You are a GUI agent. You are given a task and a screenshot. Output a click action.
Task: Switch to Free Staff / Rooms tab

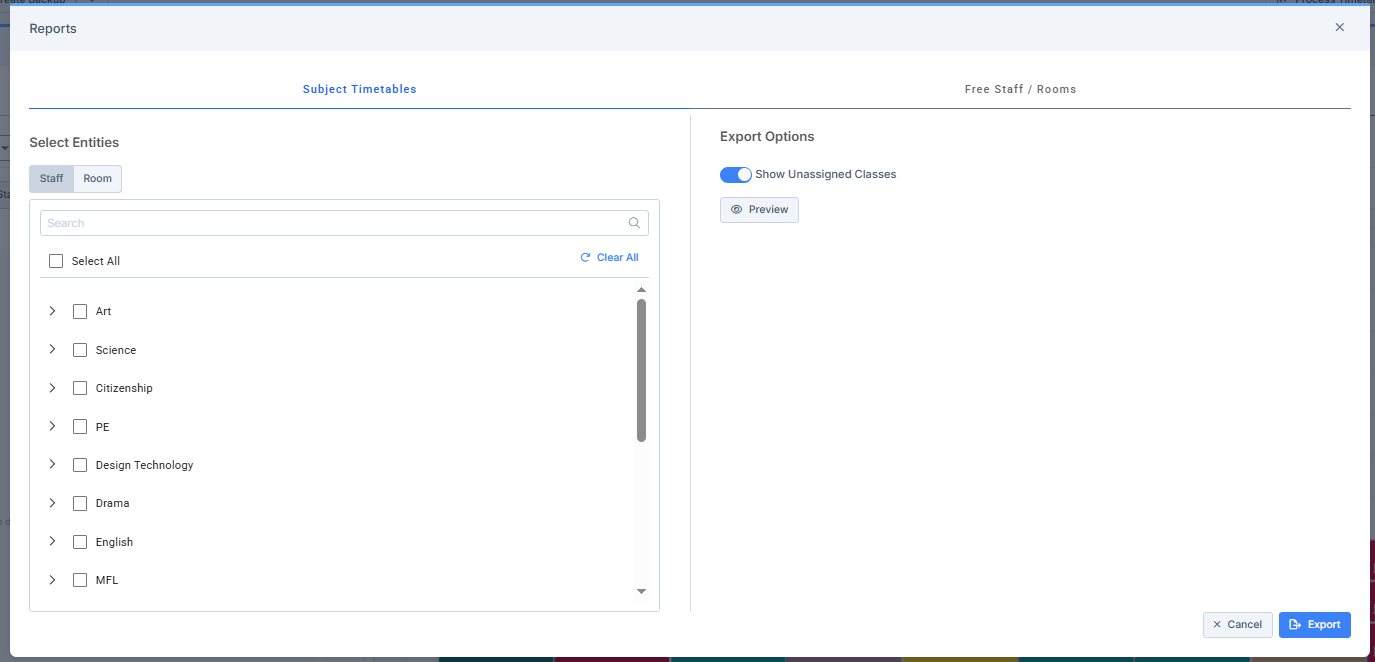pyautogui.click(x=1020, y=89)
